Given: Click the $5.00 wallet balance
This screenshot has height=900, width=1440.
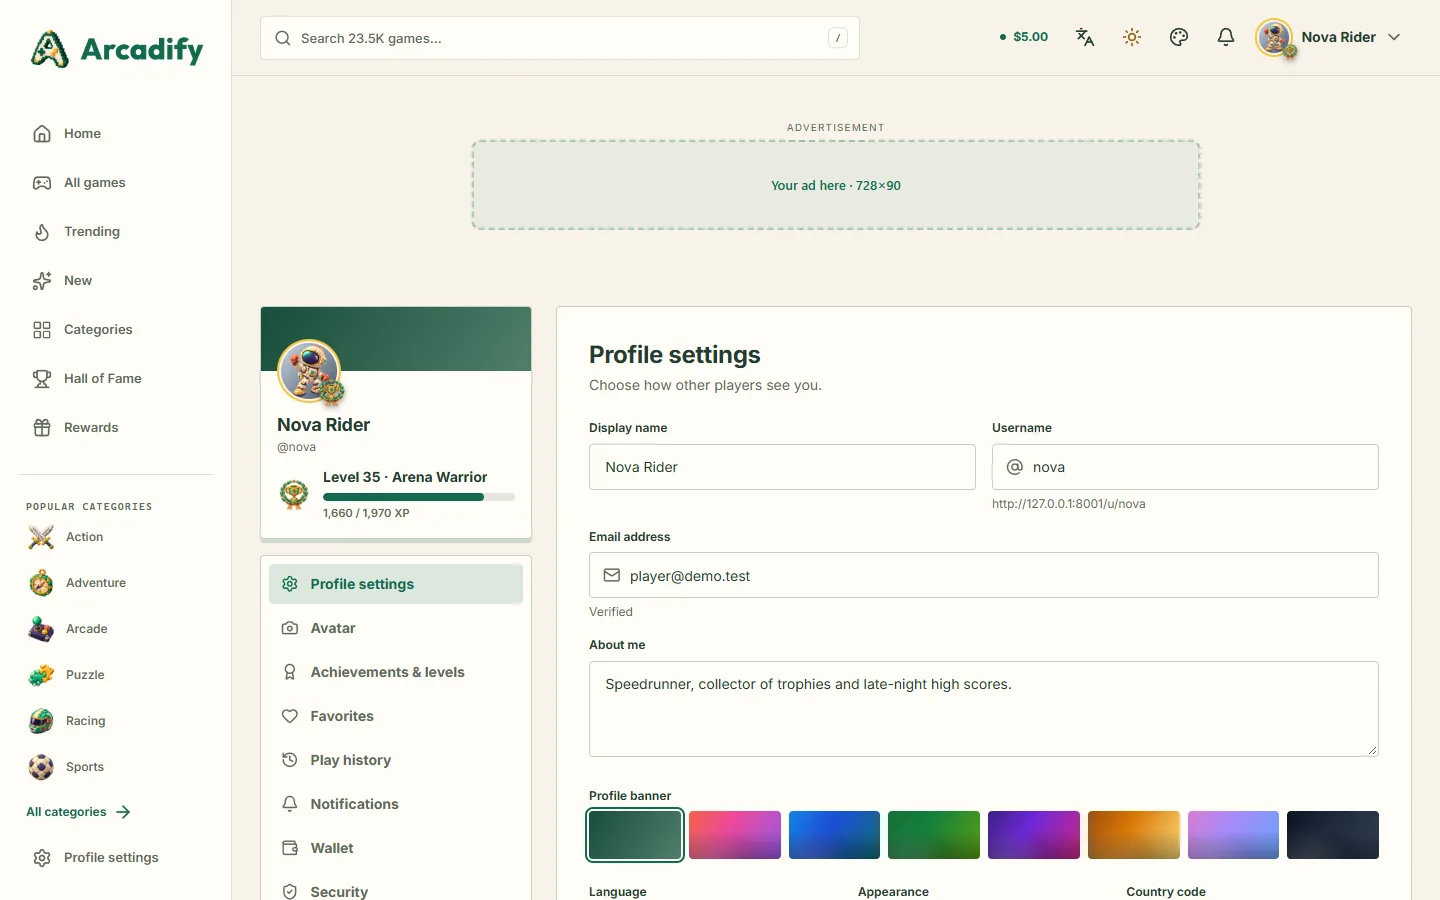Looking at the screenshot, I should coord(1024,37).
